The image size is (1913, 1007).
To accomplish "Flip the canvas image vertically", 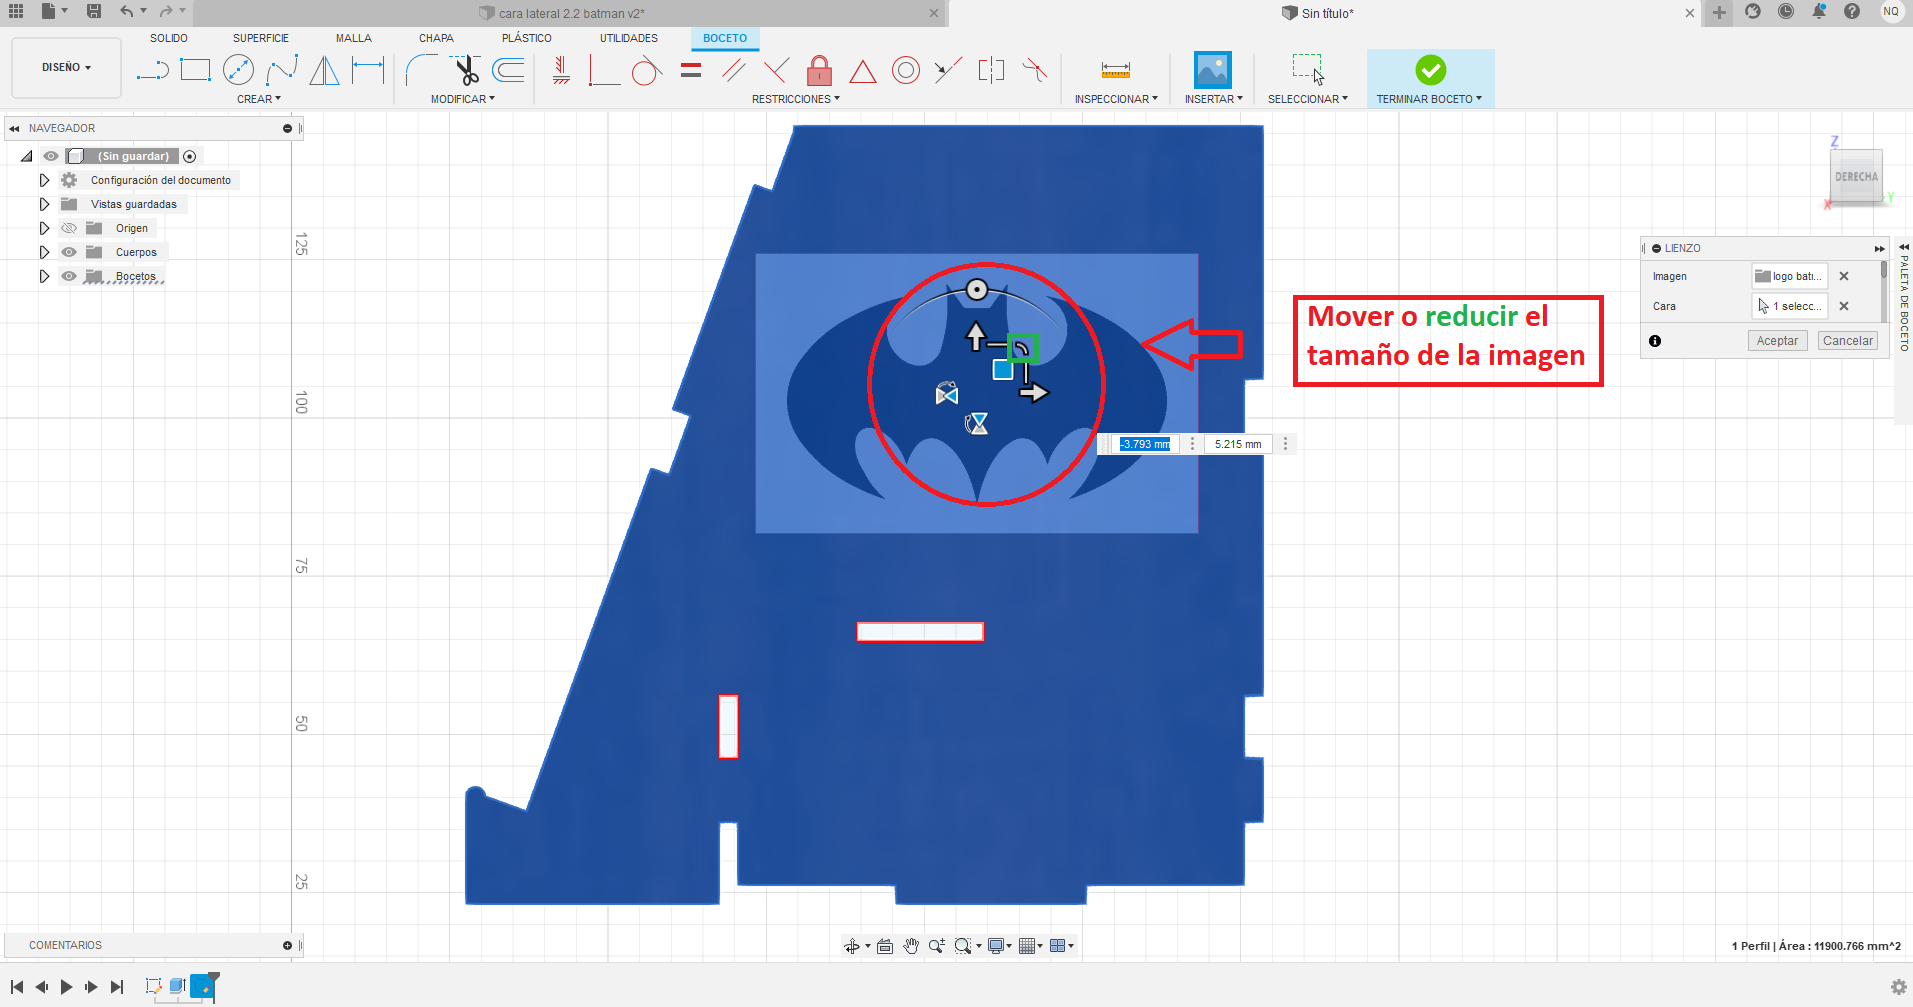I will tap(977, 424).
